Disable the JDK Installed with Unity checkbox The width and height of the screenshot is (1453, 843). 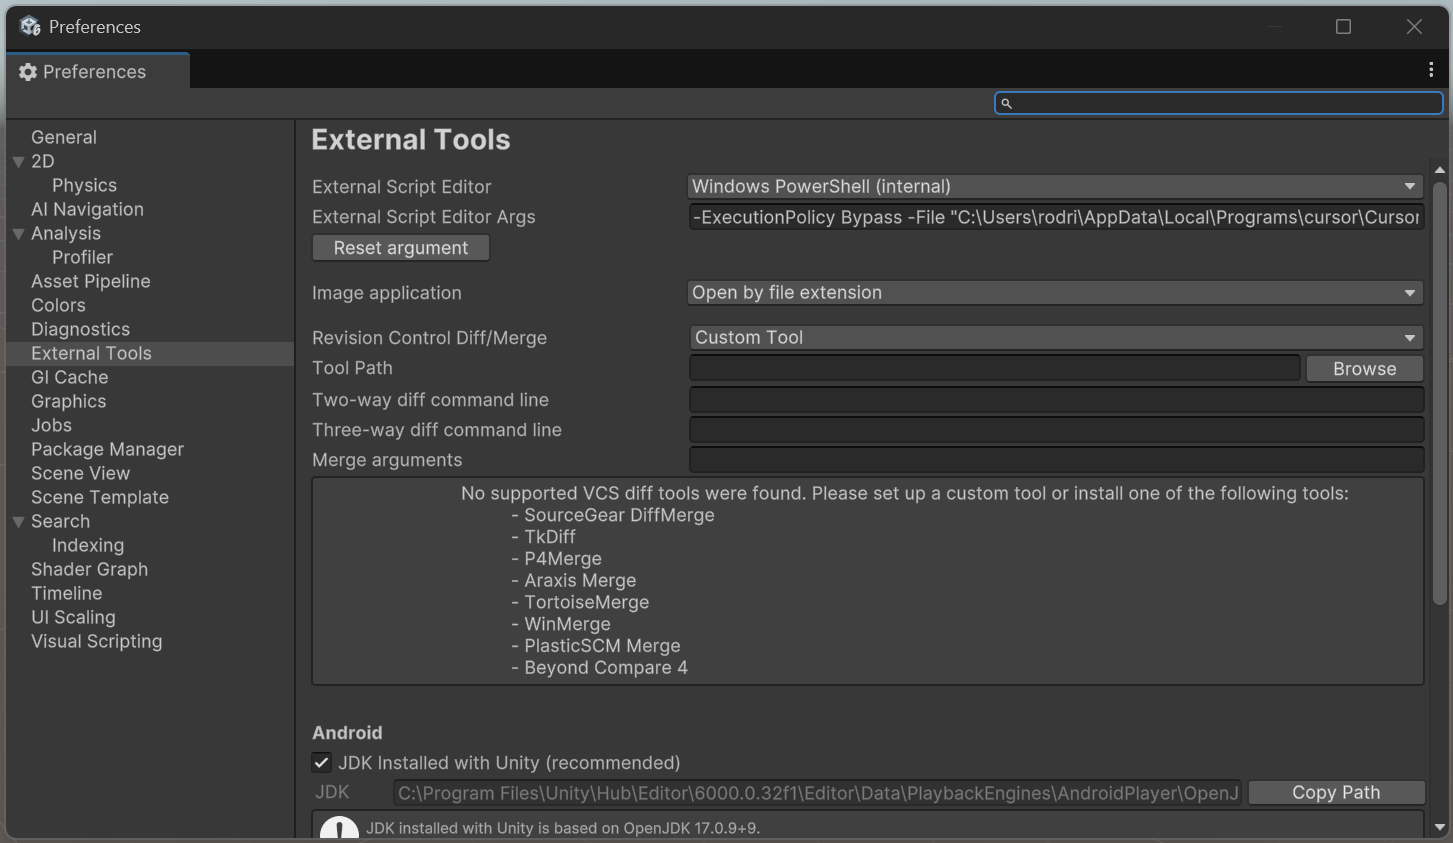[321, 762]
